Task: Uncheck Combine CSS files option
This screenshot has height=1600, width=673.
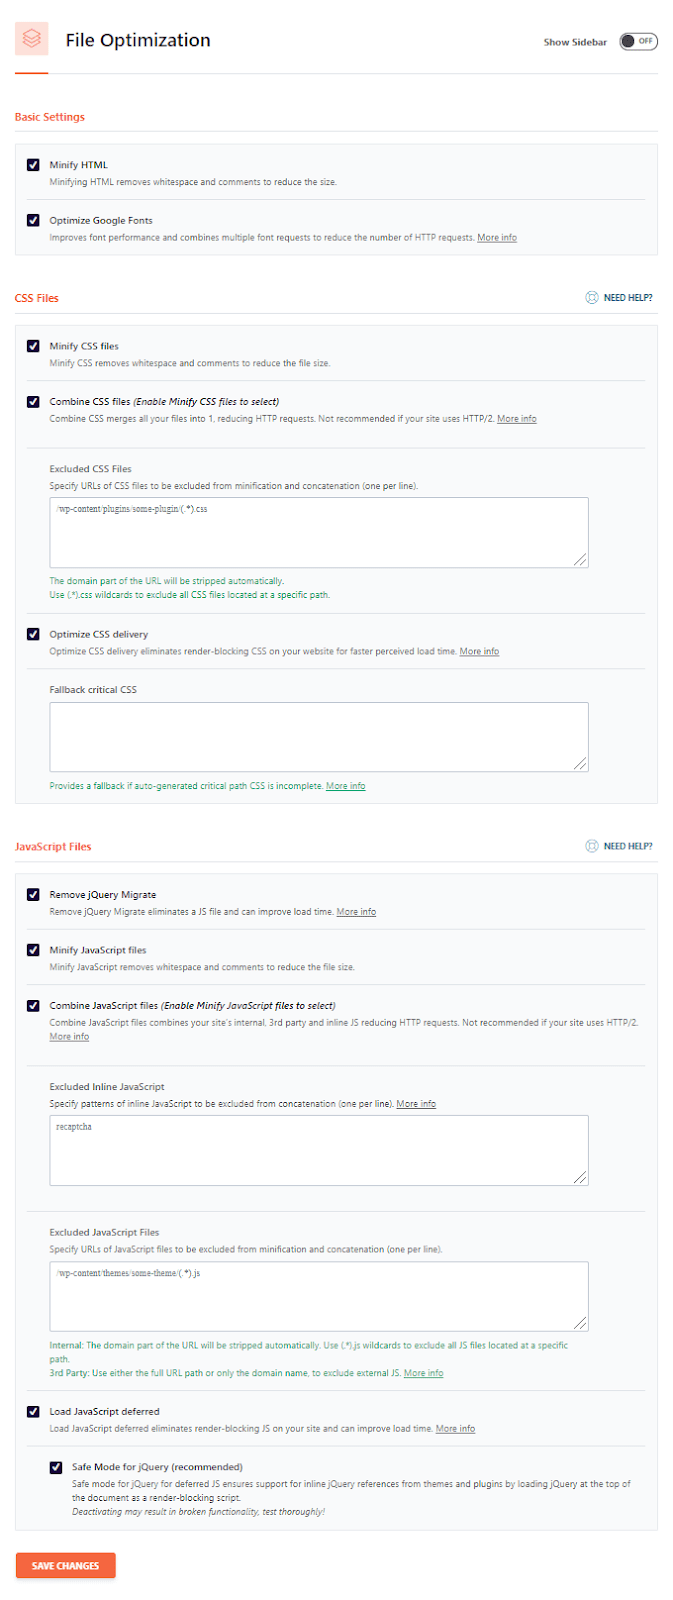Action: [x=33, y=401]
